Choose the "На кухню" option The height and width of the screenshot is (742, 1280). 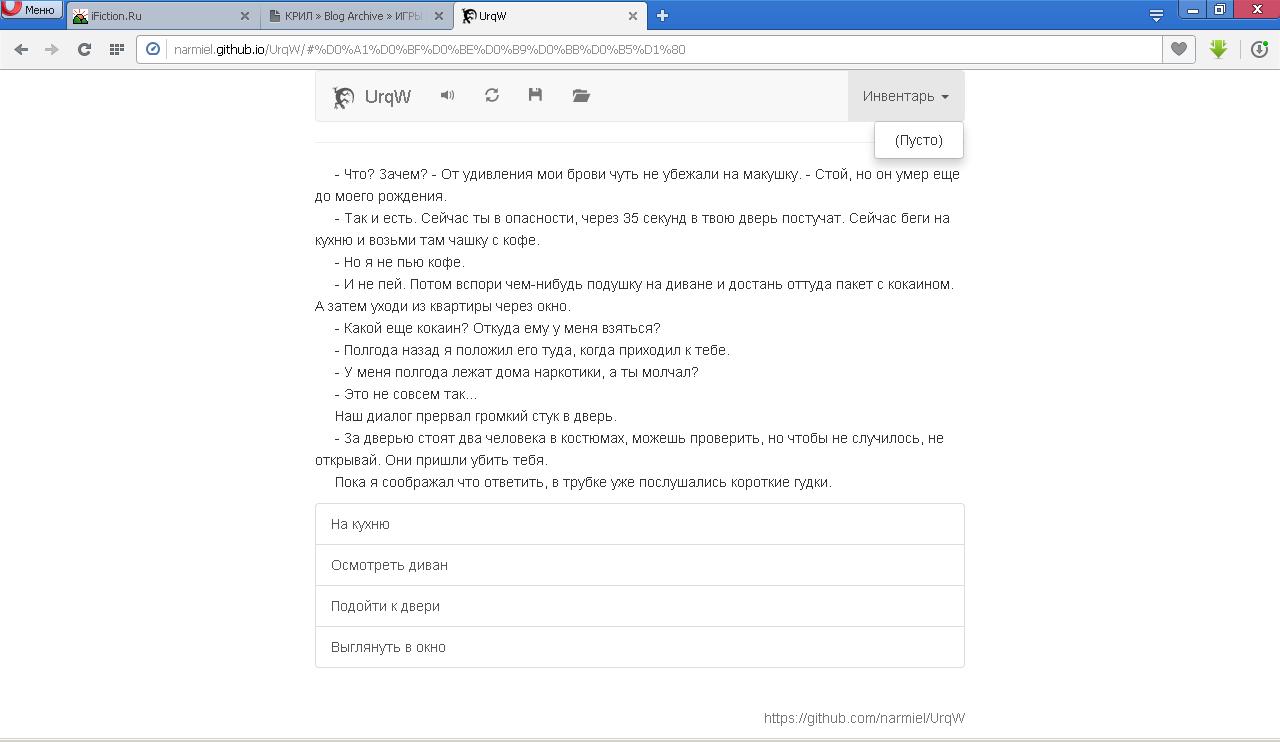coord(639,524)
